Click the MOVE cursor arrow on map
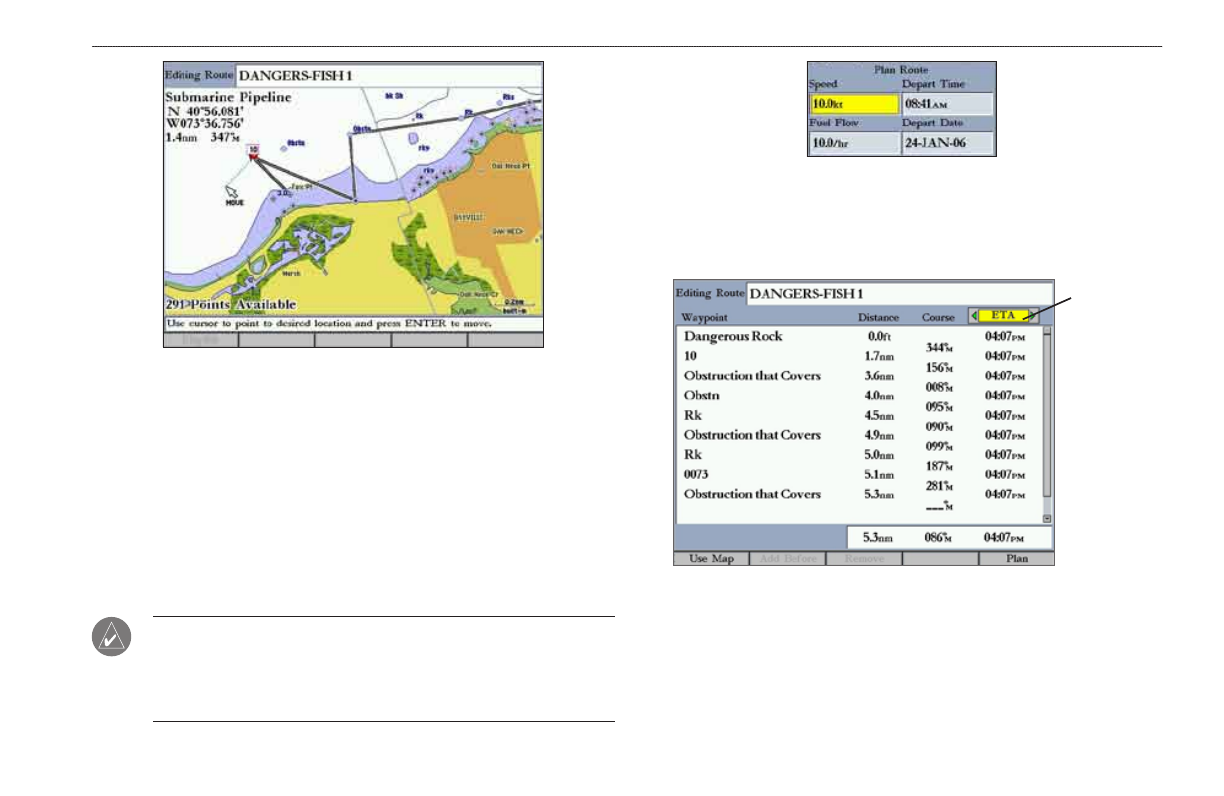 (232, 190)
